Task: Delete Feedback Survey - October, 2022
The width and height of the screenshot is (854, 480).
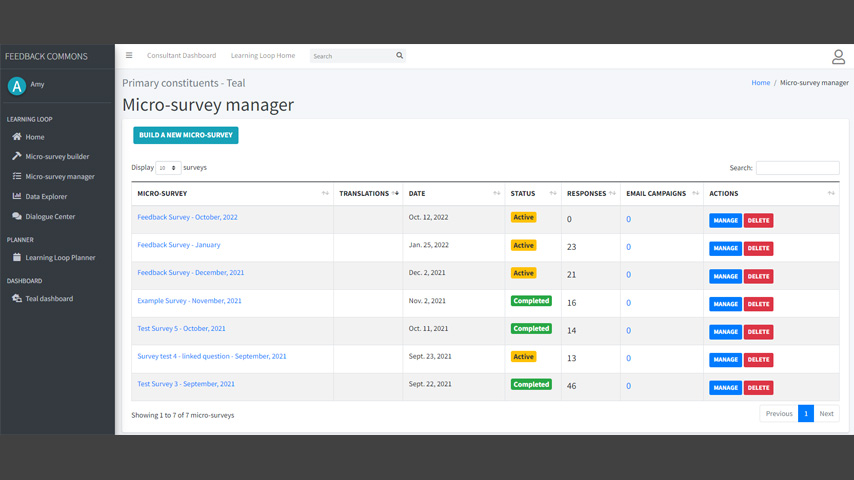Action: tap(758, 220)
